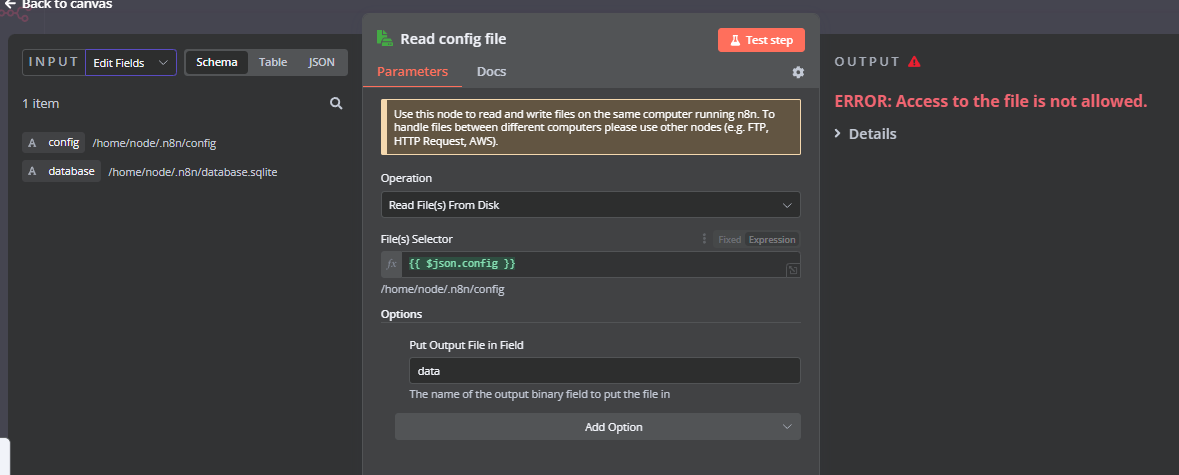Viewport: 1179px width, 475px height.
Task: Click the Put Output File in Field input
Action: [x=604, y=371]
